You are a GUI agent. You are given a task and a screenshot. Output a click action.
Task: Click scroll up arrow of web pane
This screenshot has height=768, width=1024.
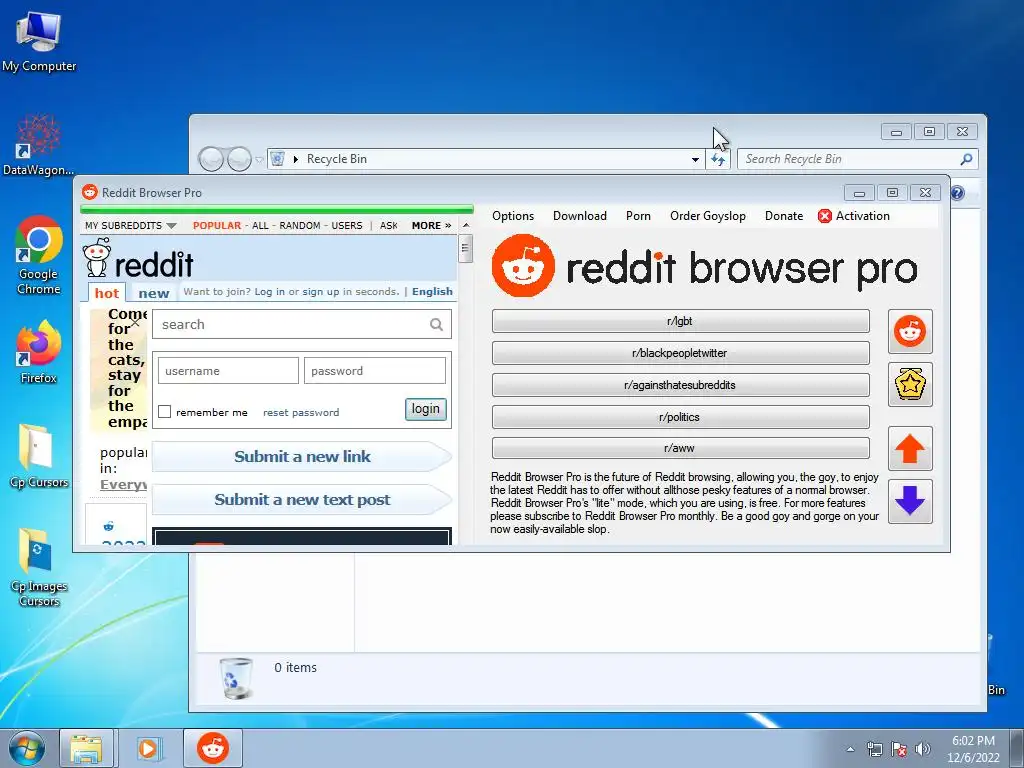(x=466, y=225)
